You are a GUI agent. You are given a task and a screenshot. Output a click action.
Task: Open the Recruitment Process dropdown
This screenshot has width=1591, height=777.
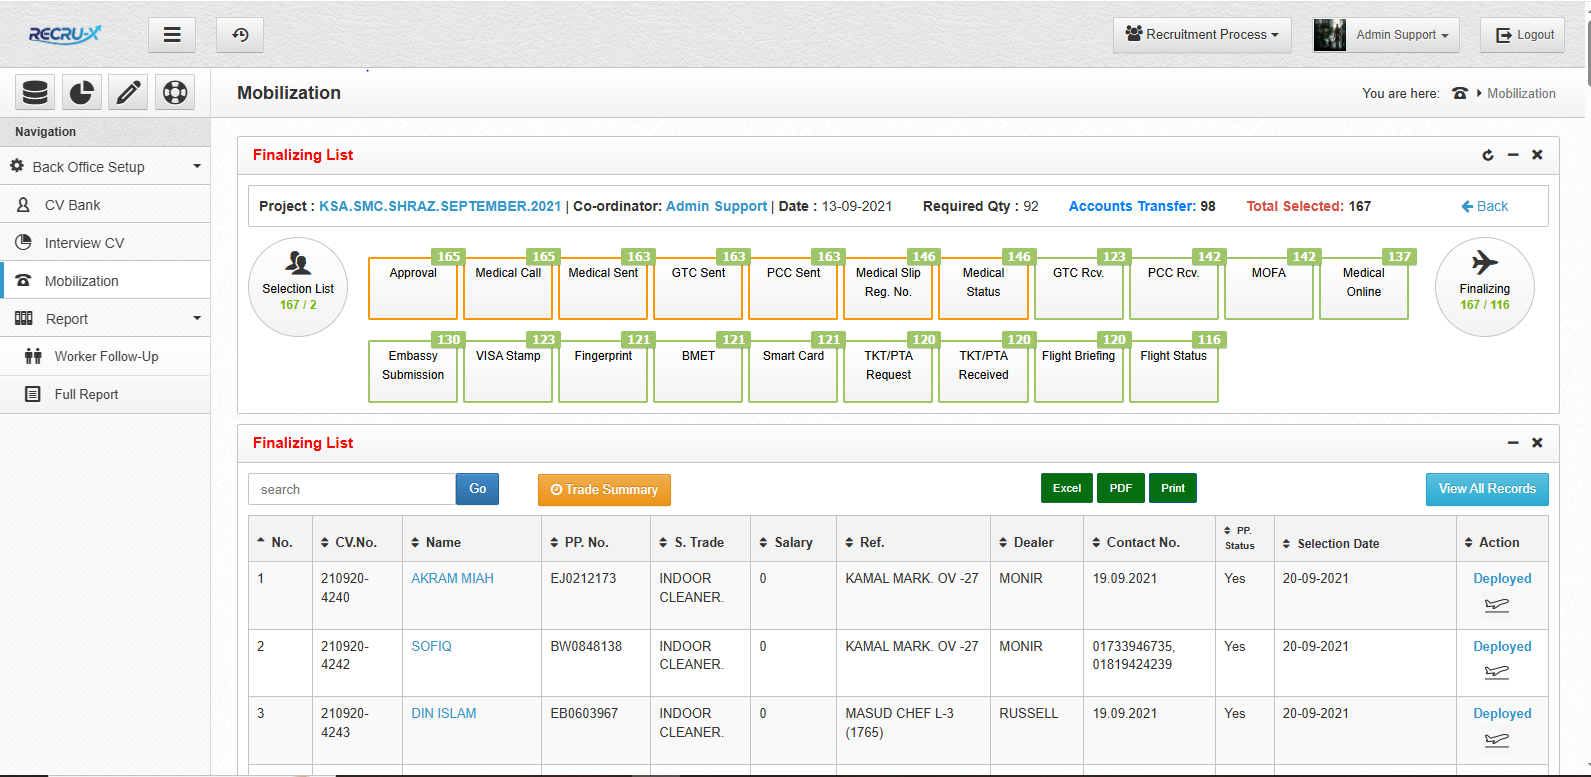[1202, 35]
